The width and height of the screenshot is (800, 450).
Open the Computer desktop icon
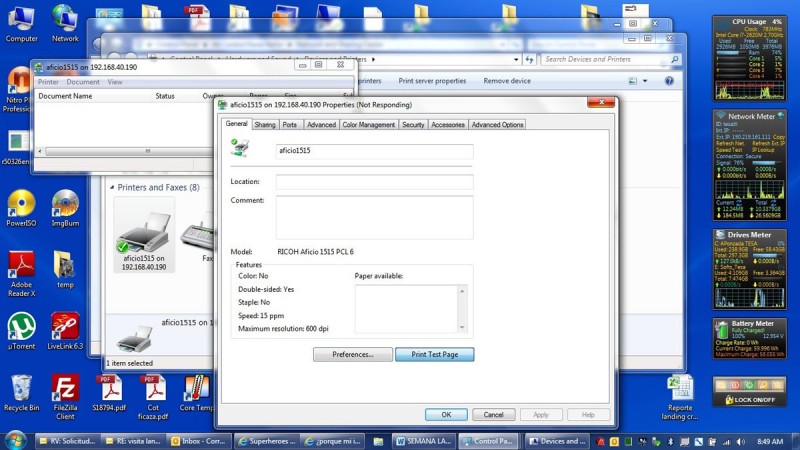tap(21, 24)
